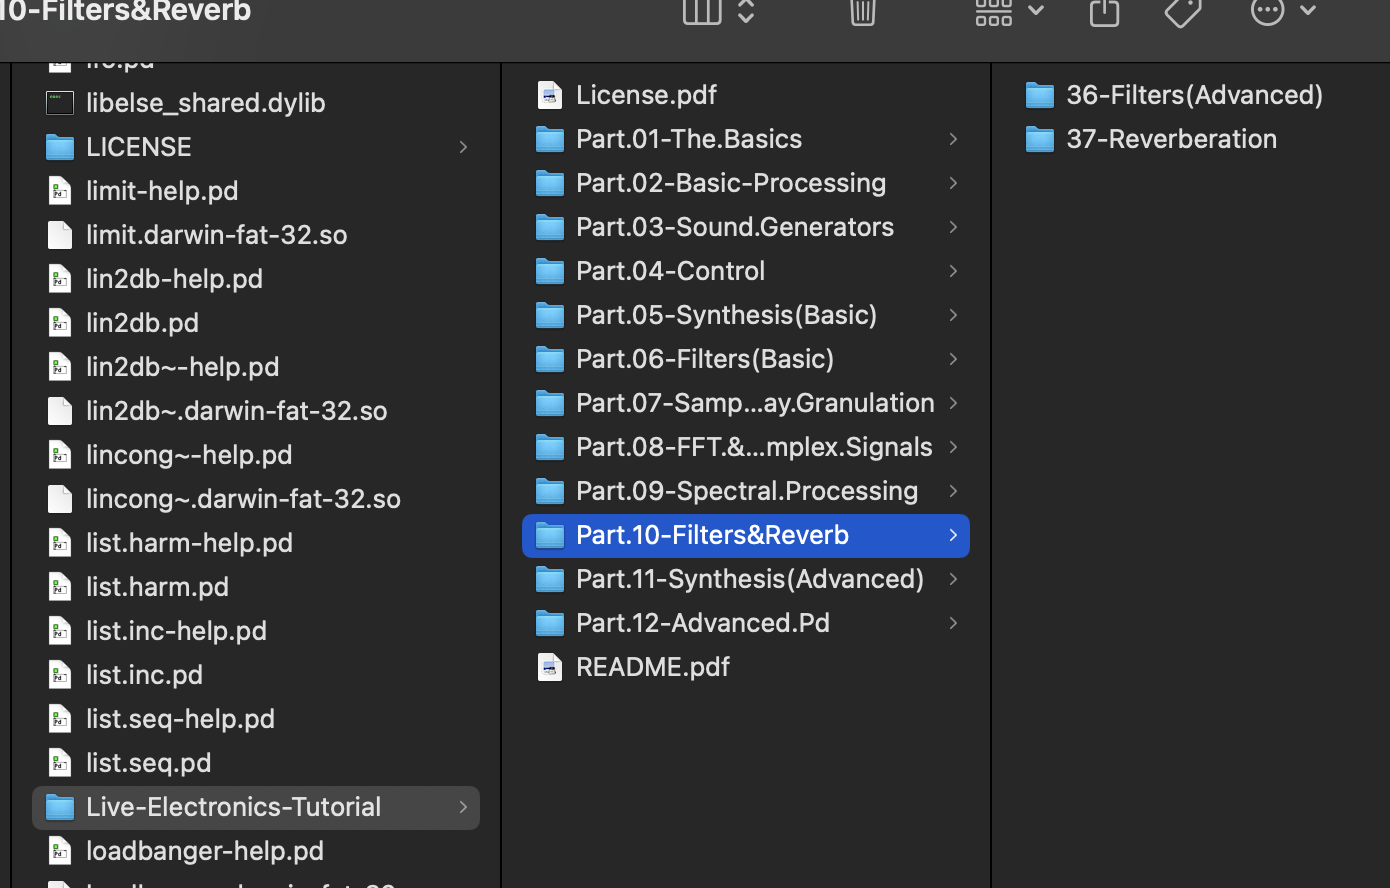Select the Live-Electronics-Tutorial folder
Screen dimensions: 1390x888
pyautogui.click(x=233, y=807)
